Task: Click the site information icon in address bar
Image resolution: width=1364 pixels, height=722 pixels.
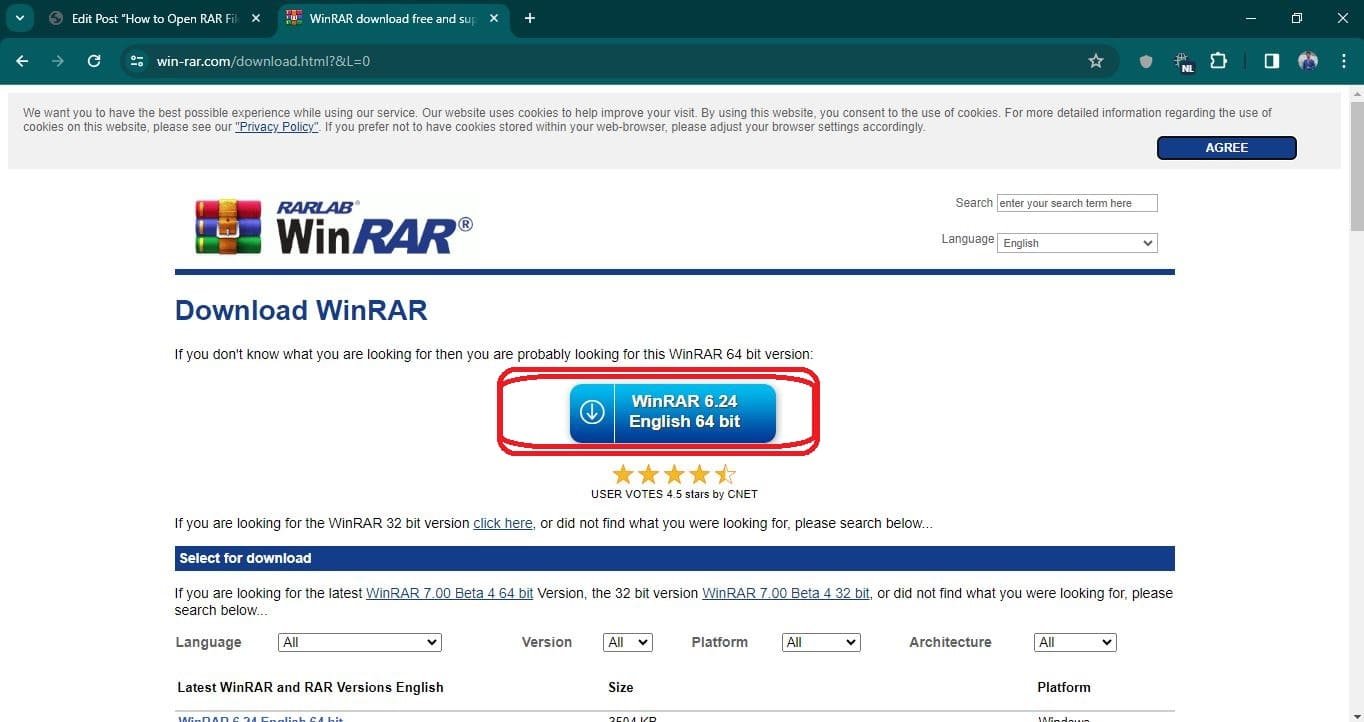Action: (x=138, y=61)
